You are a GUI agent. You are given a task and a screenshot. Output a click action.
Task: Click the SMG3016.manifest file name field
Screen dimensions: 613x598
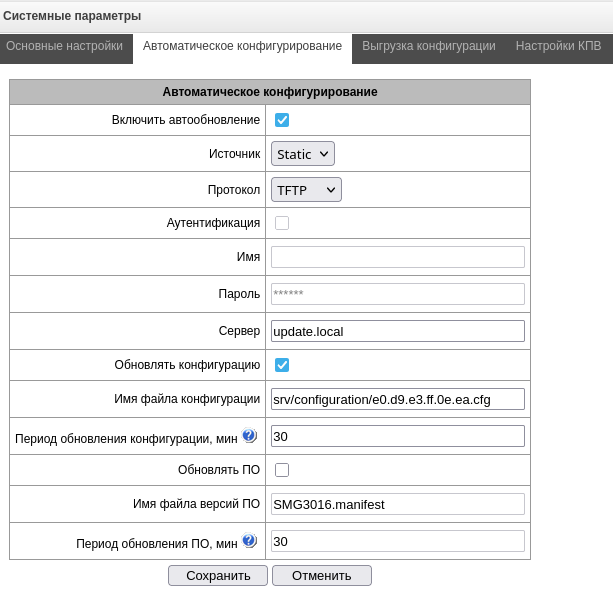point(397,504)
